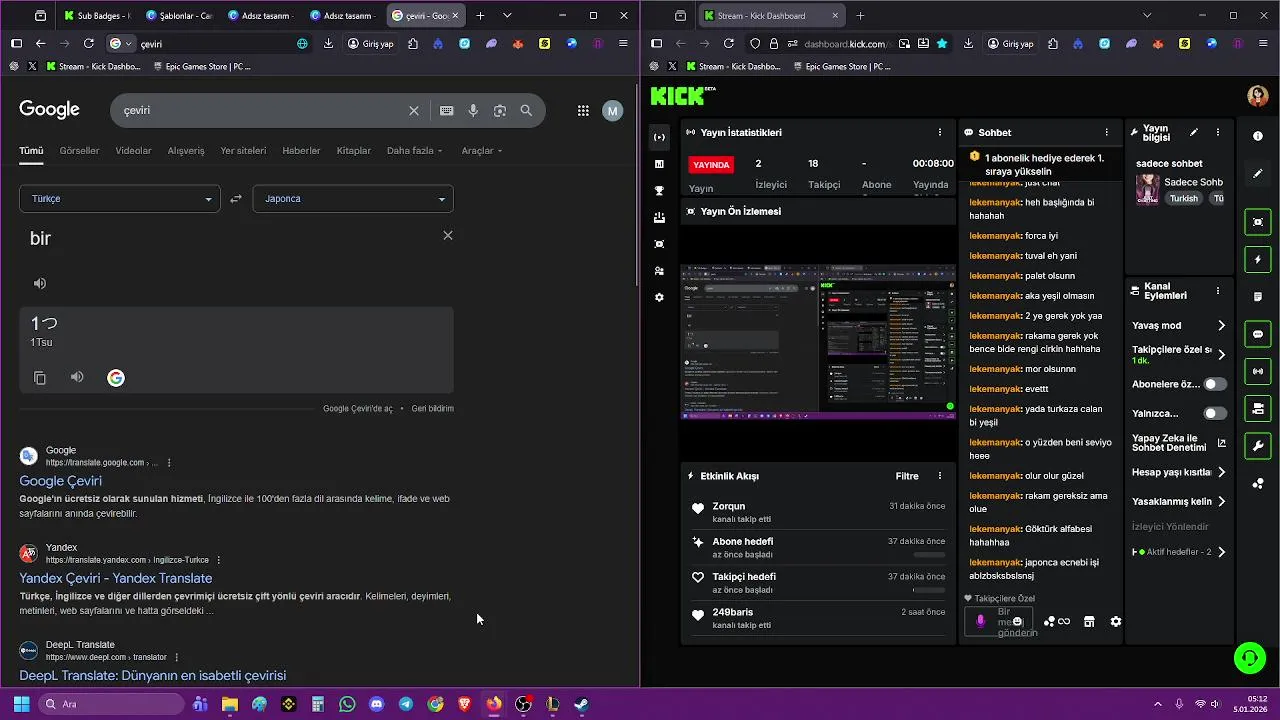The width and height of the screenshot is (1280, 720).
Task: Click 'Giriş yap' in left browser toolbar
Action: pos(370,44)
